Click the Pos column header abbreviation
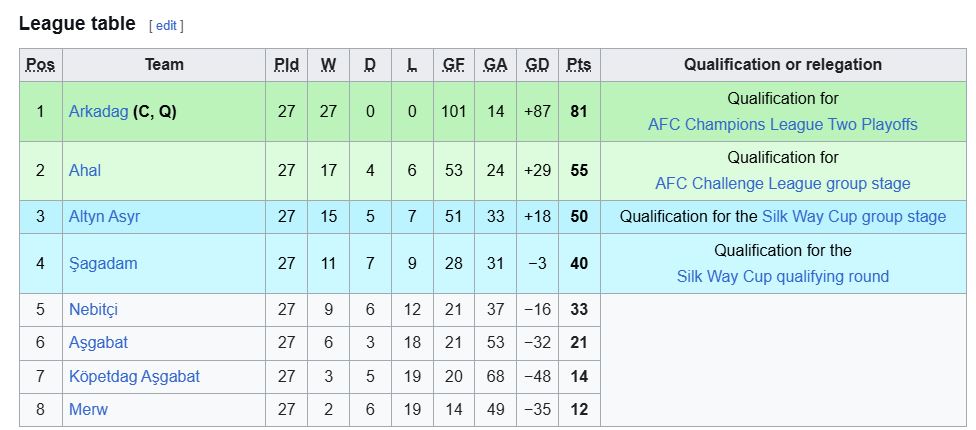 pos(40,65)
